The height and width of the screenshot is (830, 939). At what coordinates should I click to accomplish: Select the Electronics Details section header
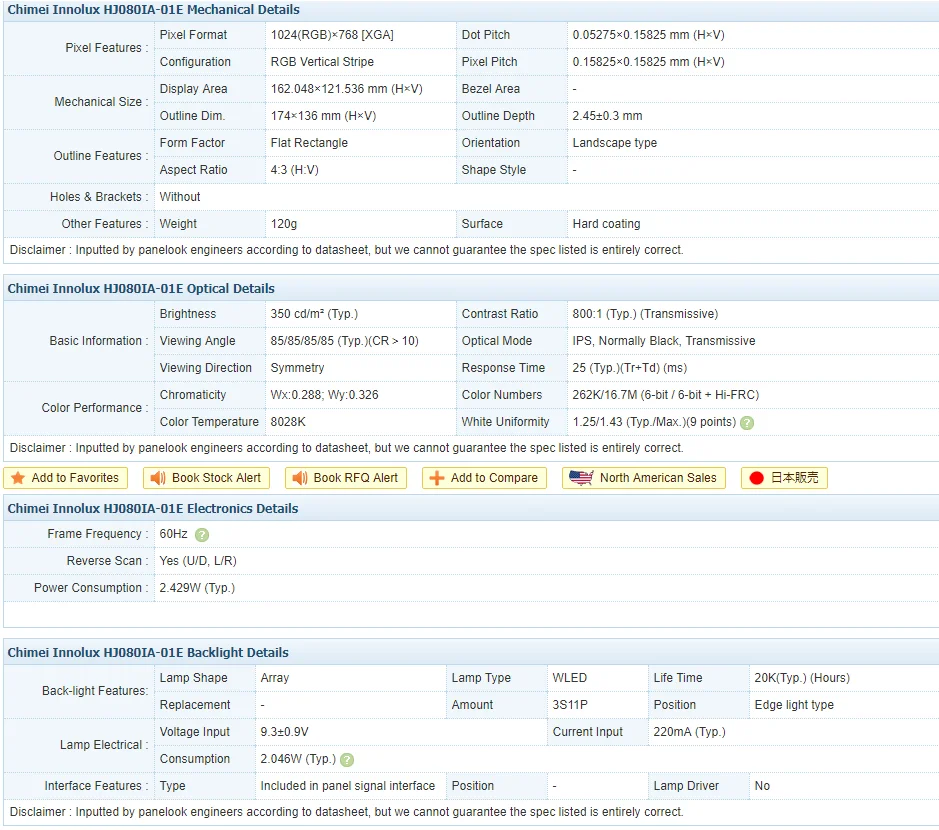pos(153,508)
